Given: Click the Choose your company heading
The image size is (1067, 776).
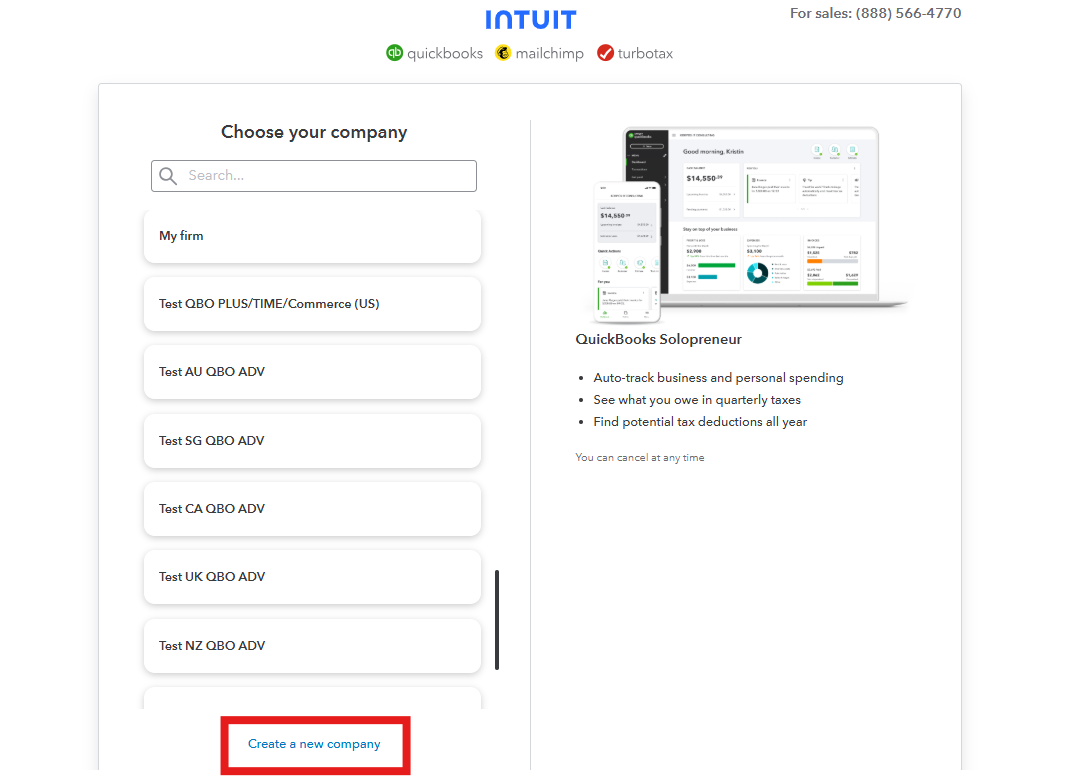Looking at the screenshot, I should pyautogui.click(x=314, y=132).
